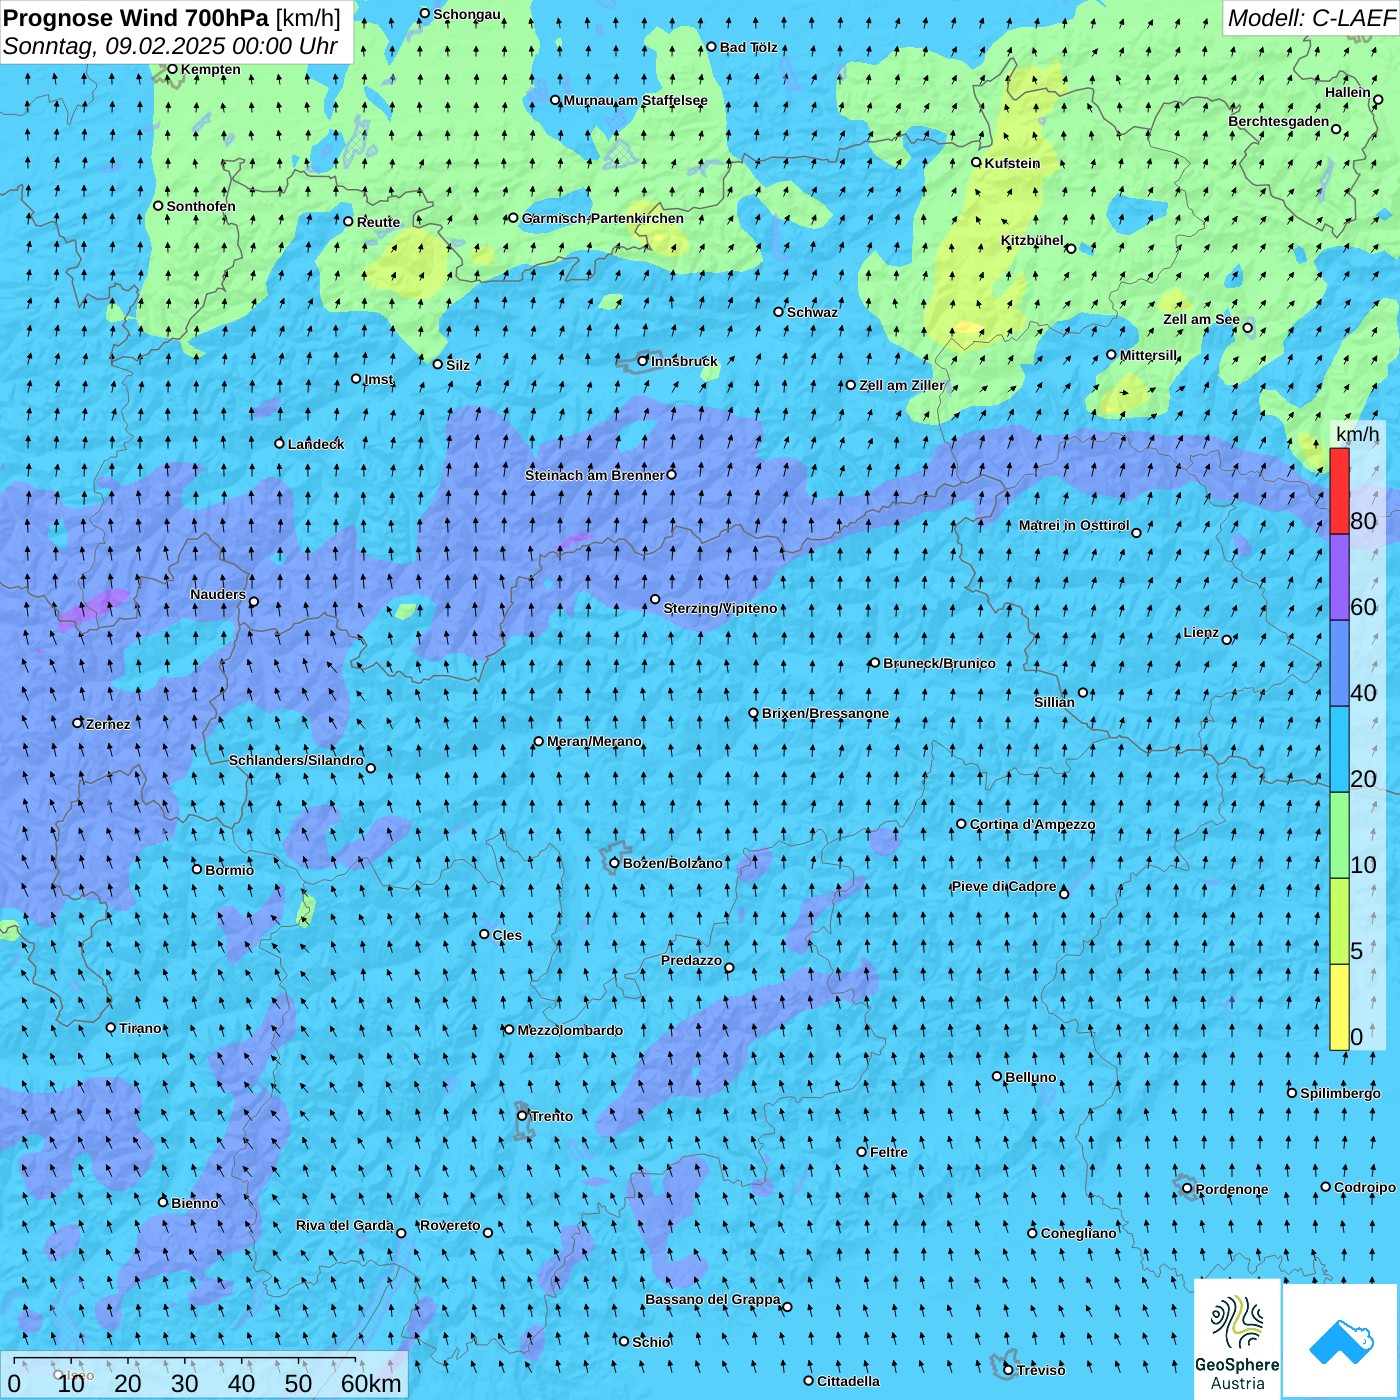1400x1400 pixels.
Task: Click the Hallein city marker
Action: click(x=1378, y=100)
